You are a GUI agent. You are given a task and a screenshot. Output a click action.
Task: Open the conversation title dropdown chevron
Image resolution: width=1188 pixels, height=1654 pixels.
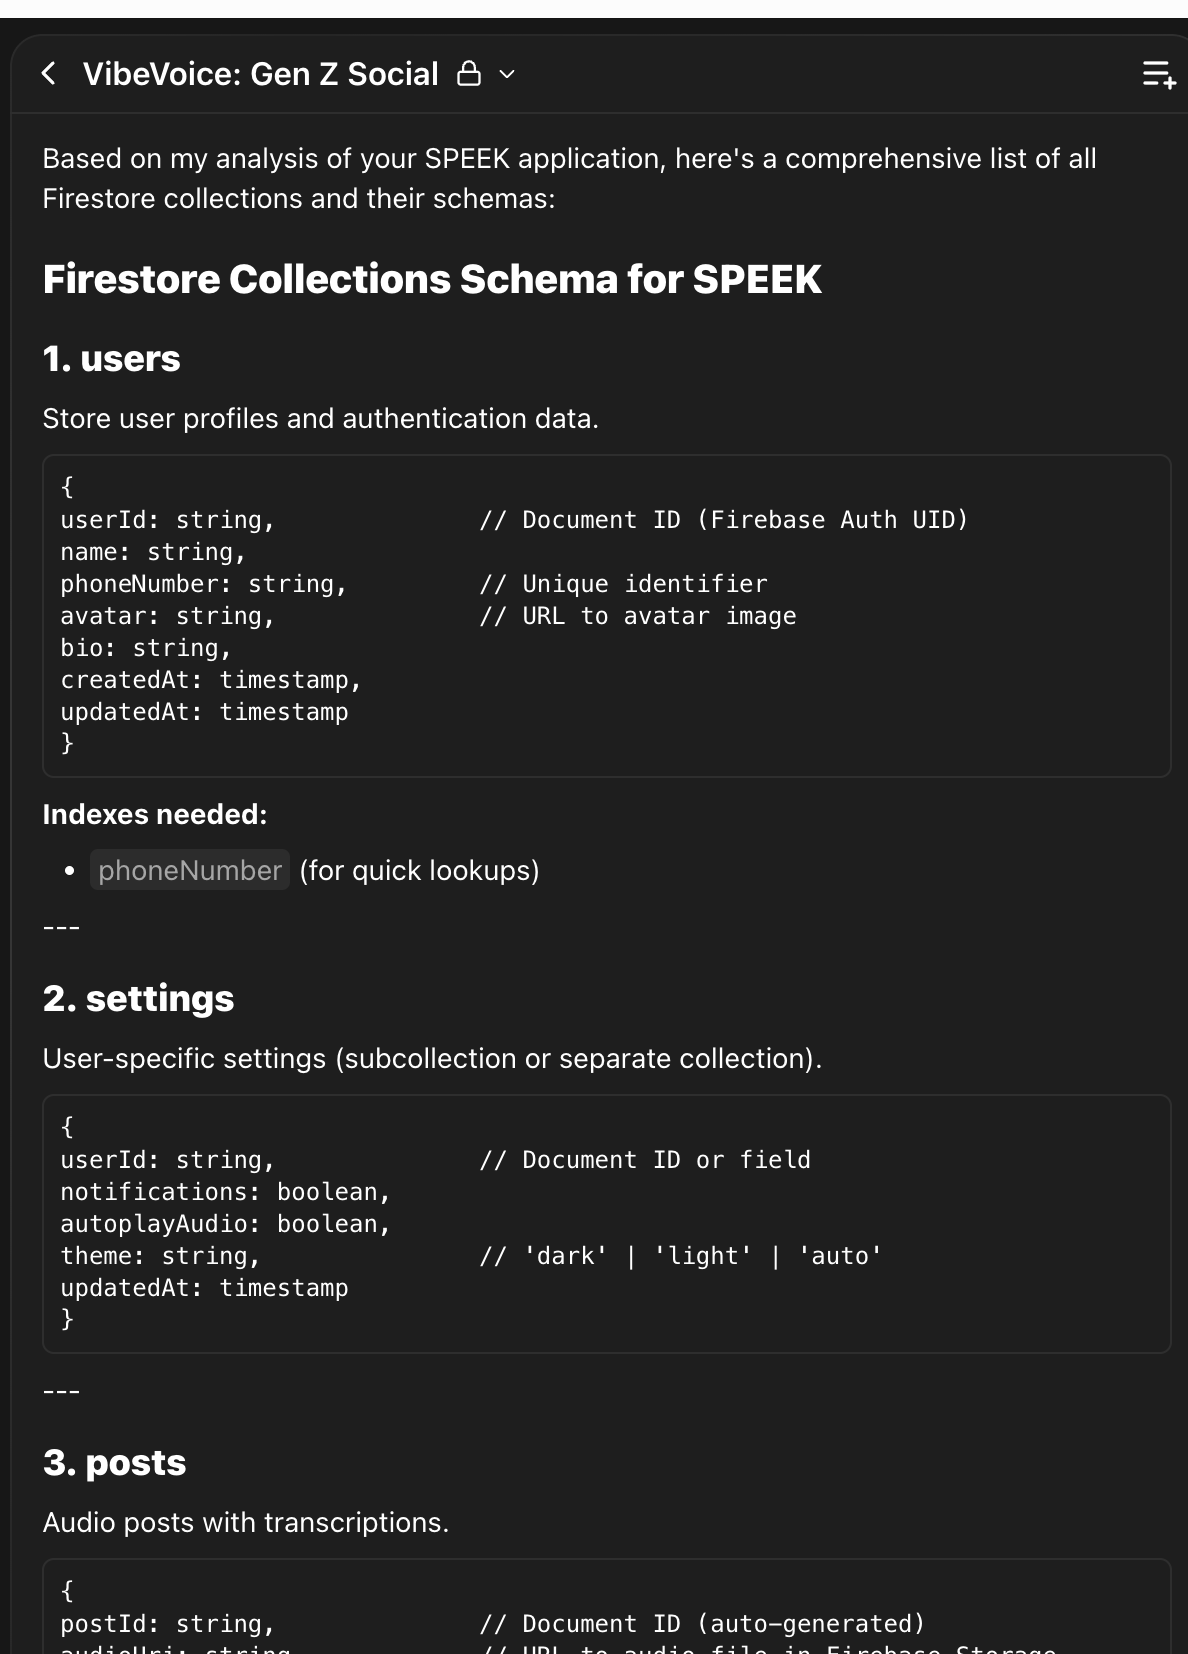click(508, 75)
